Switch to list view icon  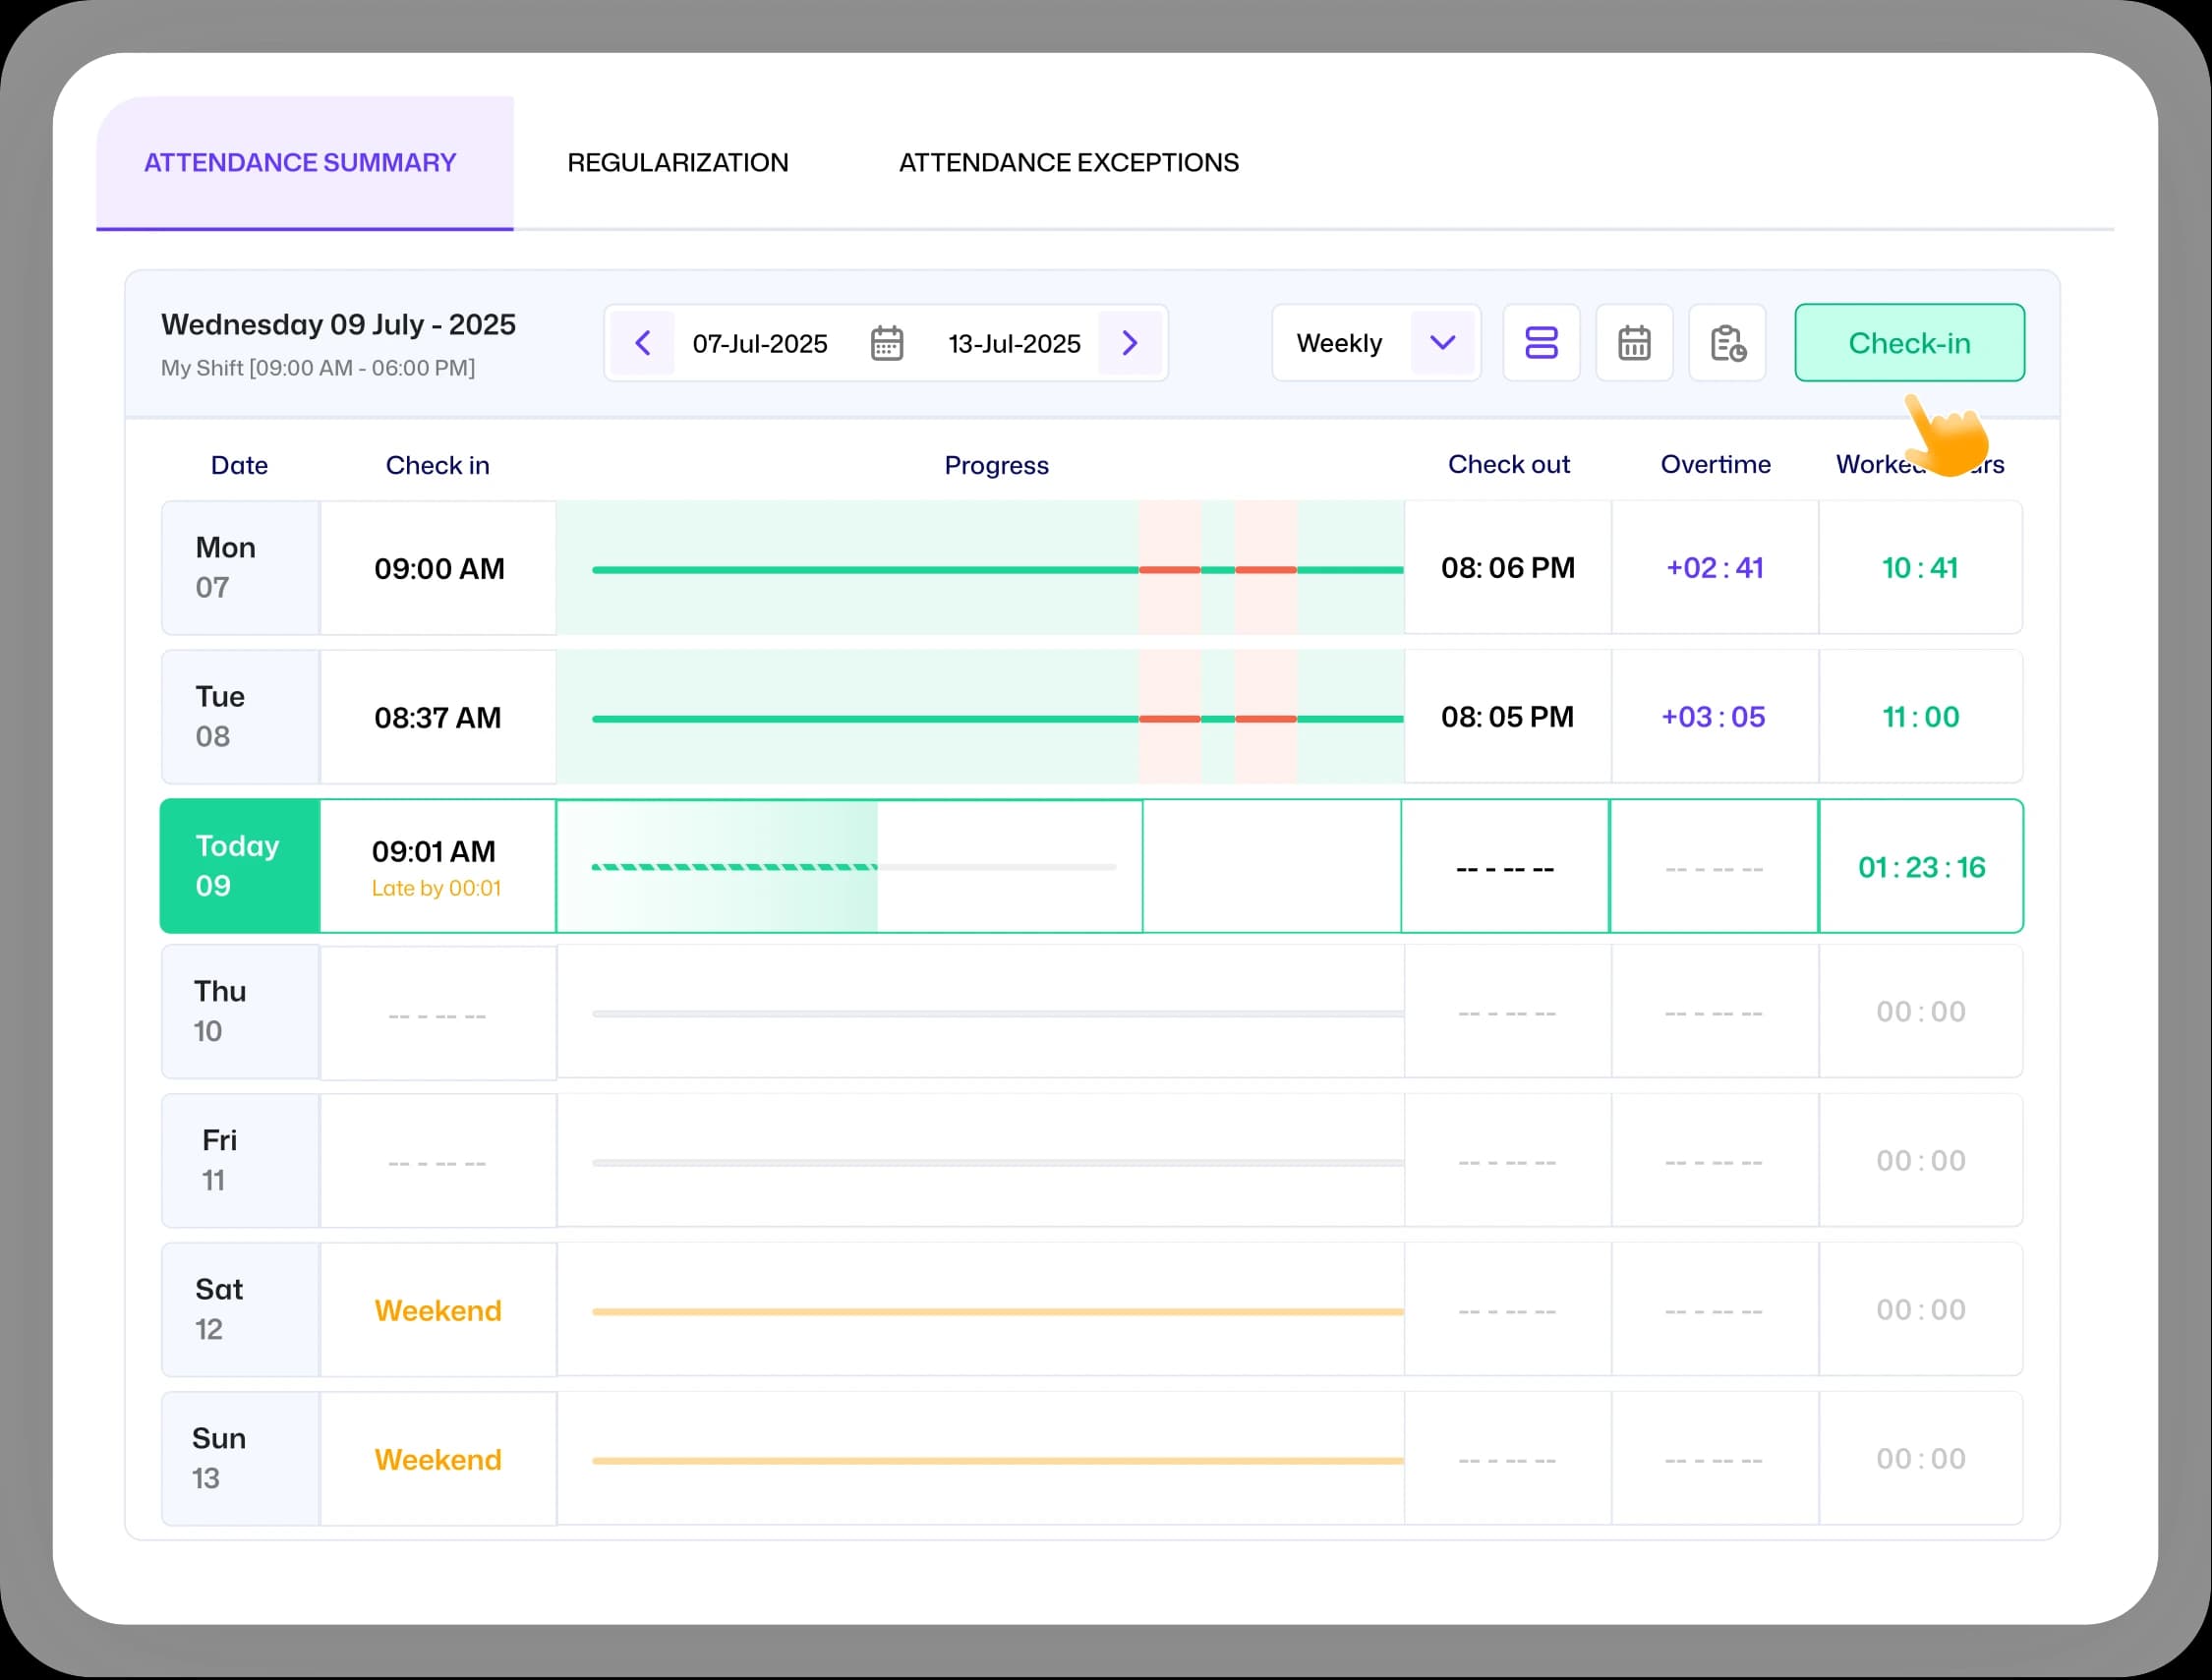point(1541,343)
